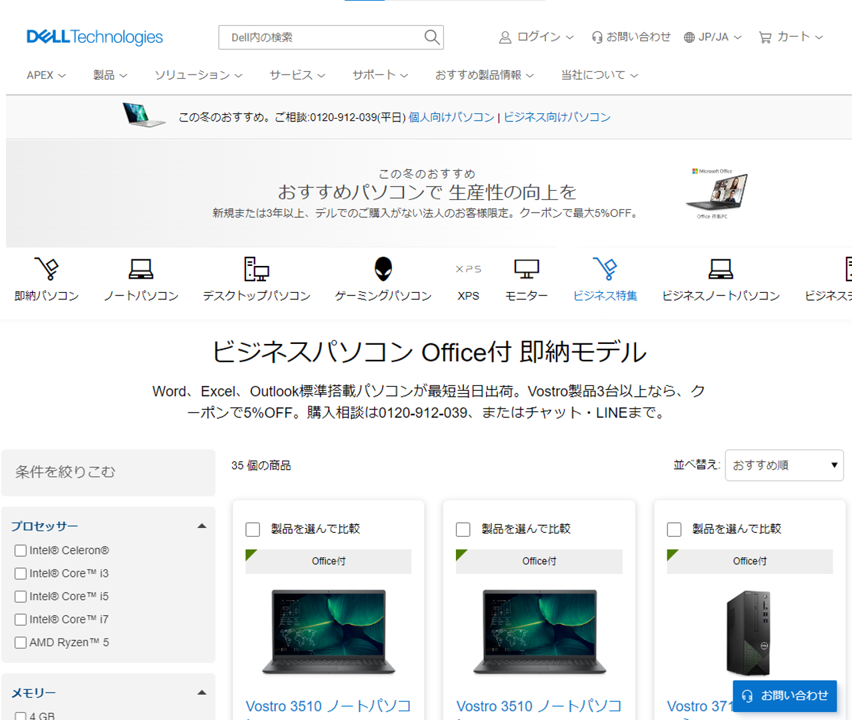Click the Dell Technologies logo
This screenshot has width=852, height=720.
95,37
